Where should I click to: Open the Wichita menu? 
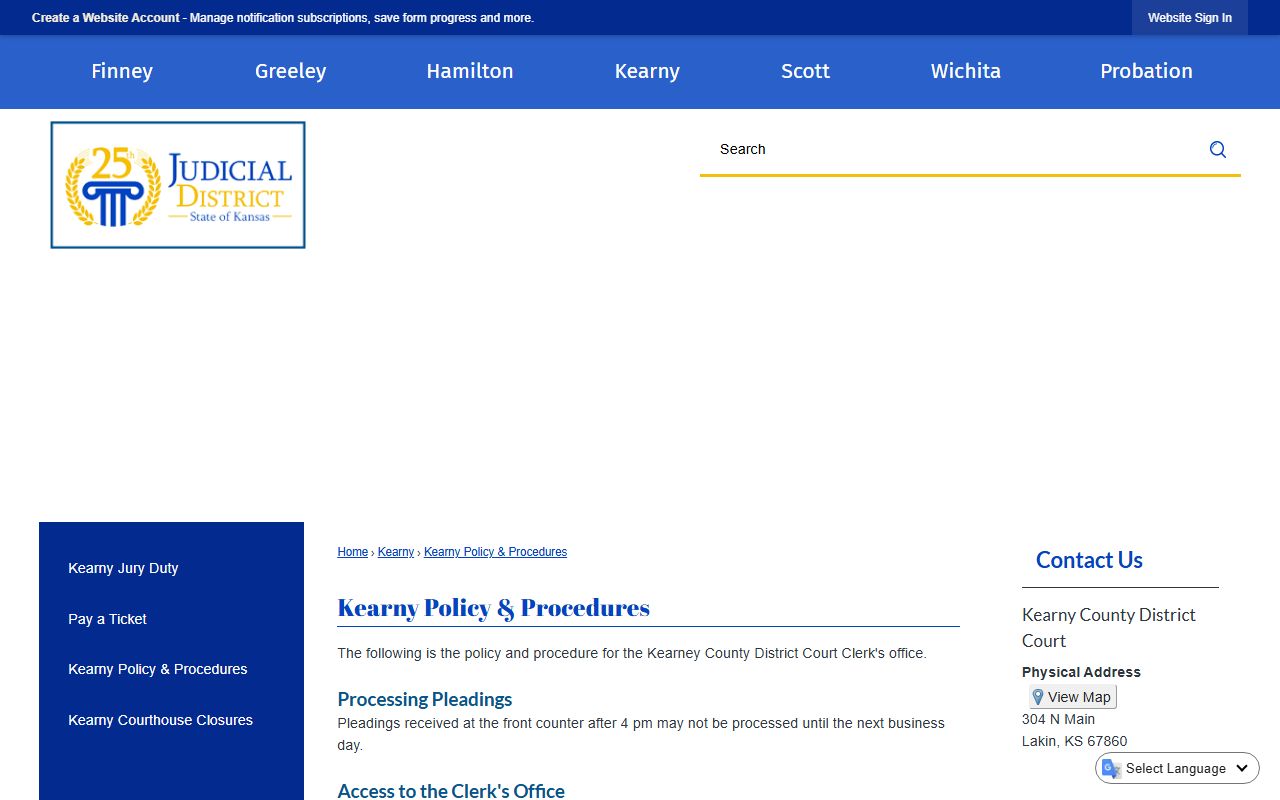(x=966, y=71)
